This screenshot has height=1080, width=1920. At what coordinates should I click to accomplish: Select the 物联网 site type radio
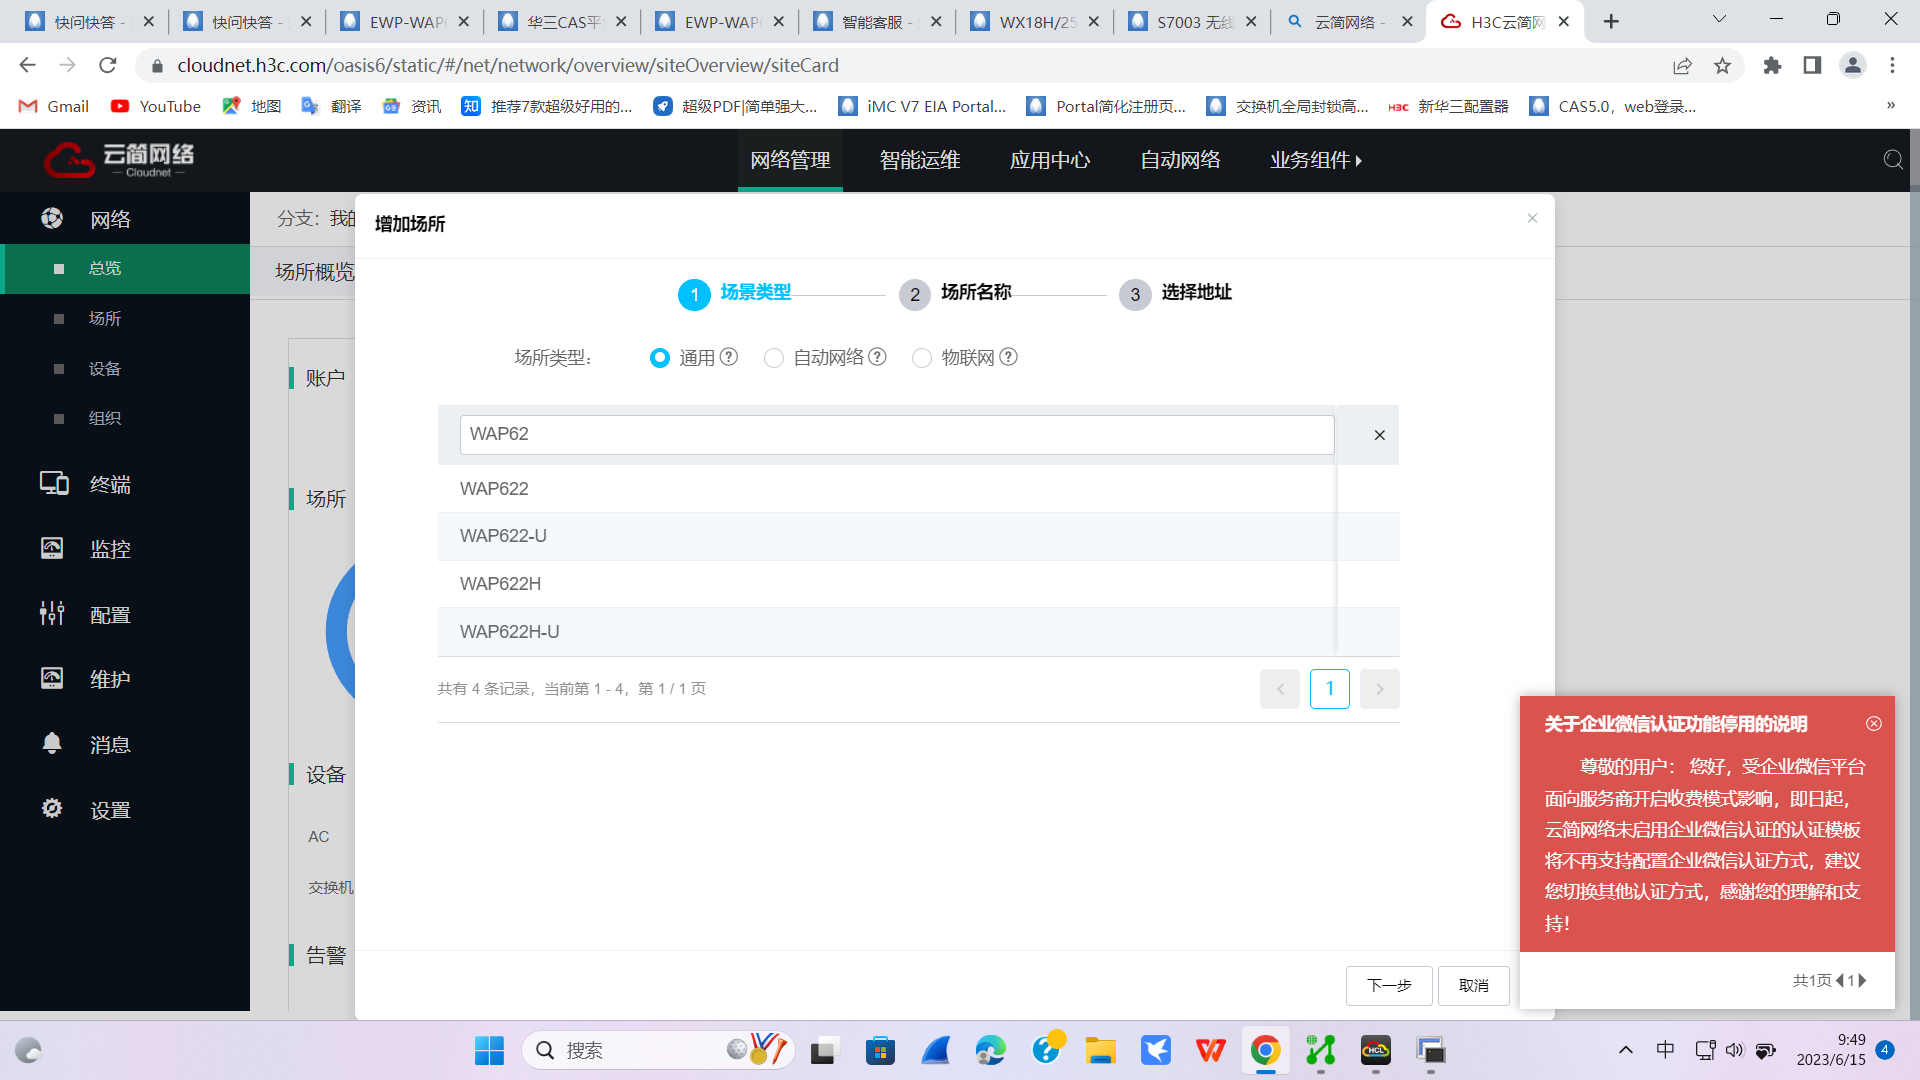pos(921,358)
